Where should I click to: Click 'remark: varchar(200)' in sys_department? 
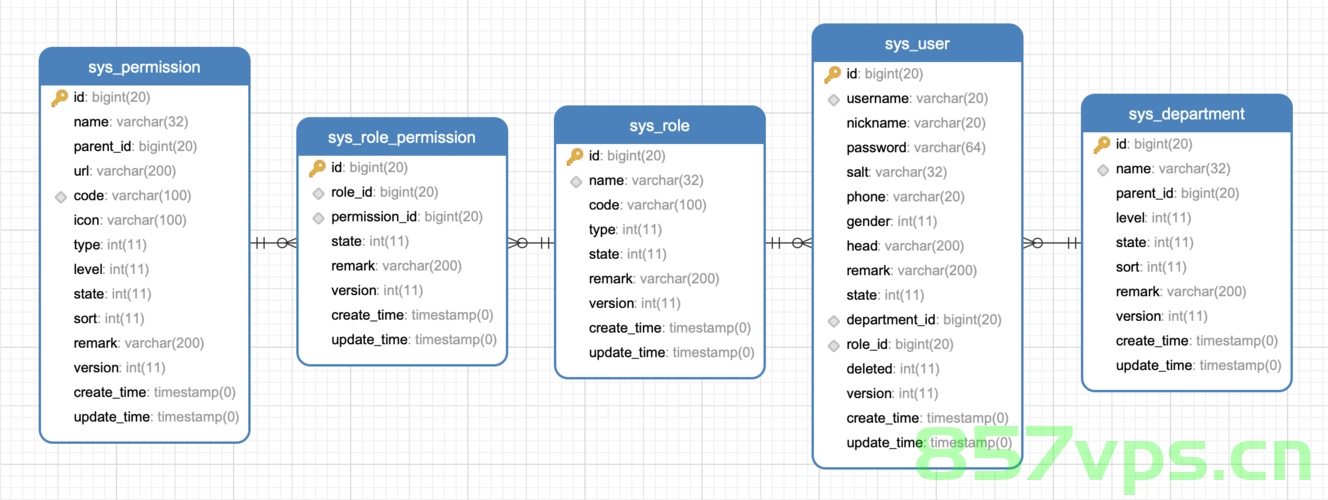click(1181, 292)
